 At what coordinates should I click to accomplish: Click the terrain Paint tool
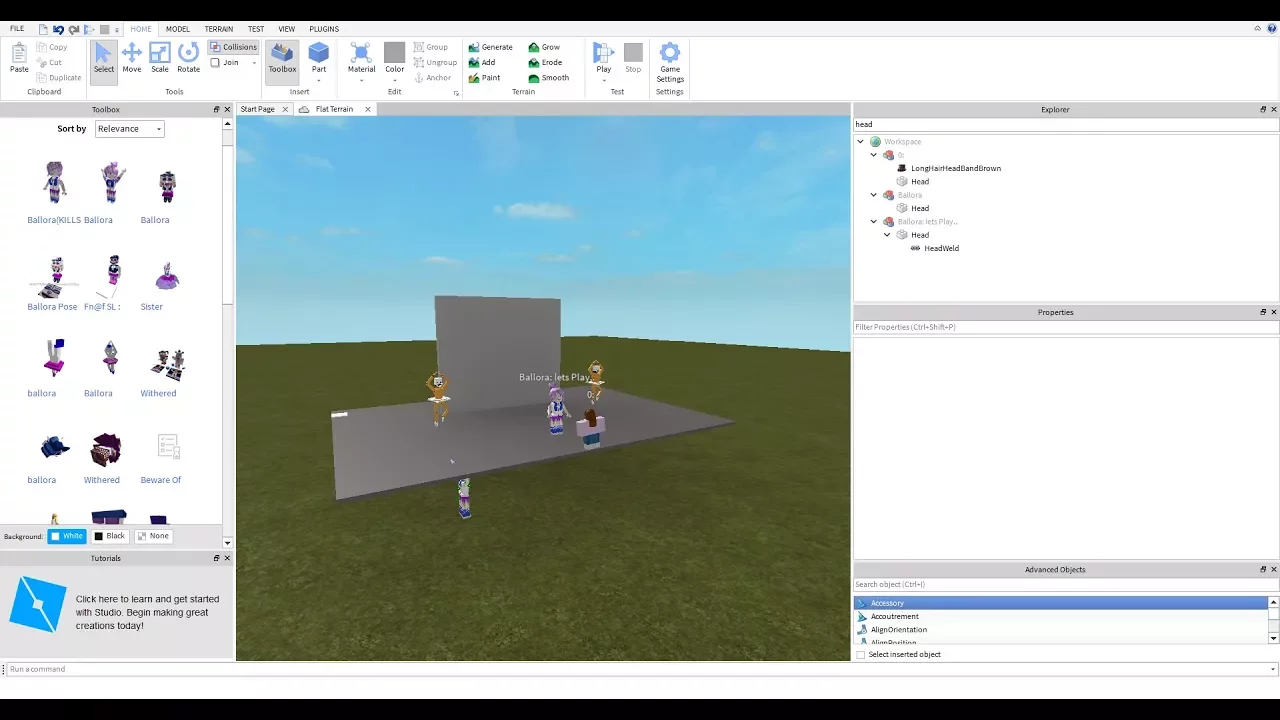click(484, 78)
